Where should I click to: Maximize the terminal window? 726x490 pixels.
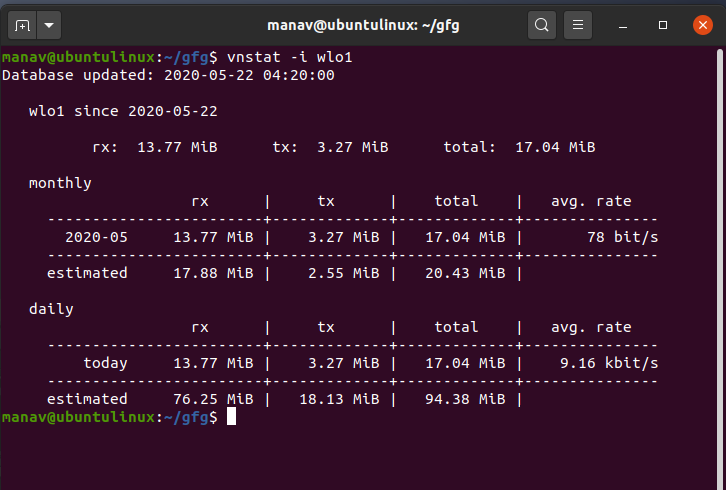click(662, 24)
